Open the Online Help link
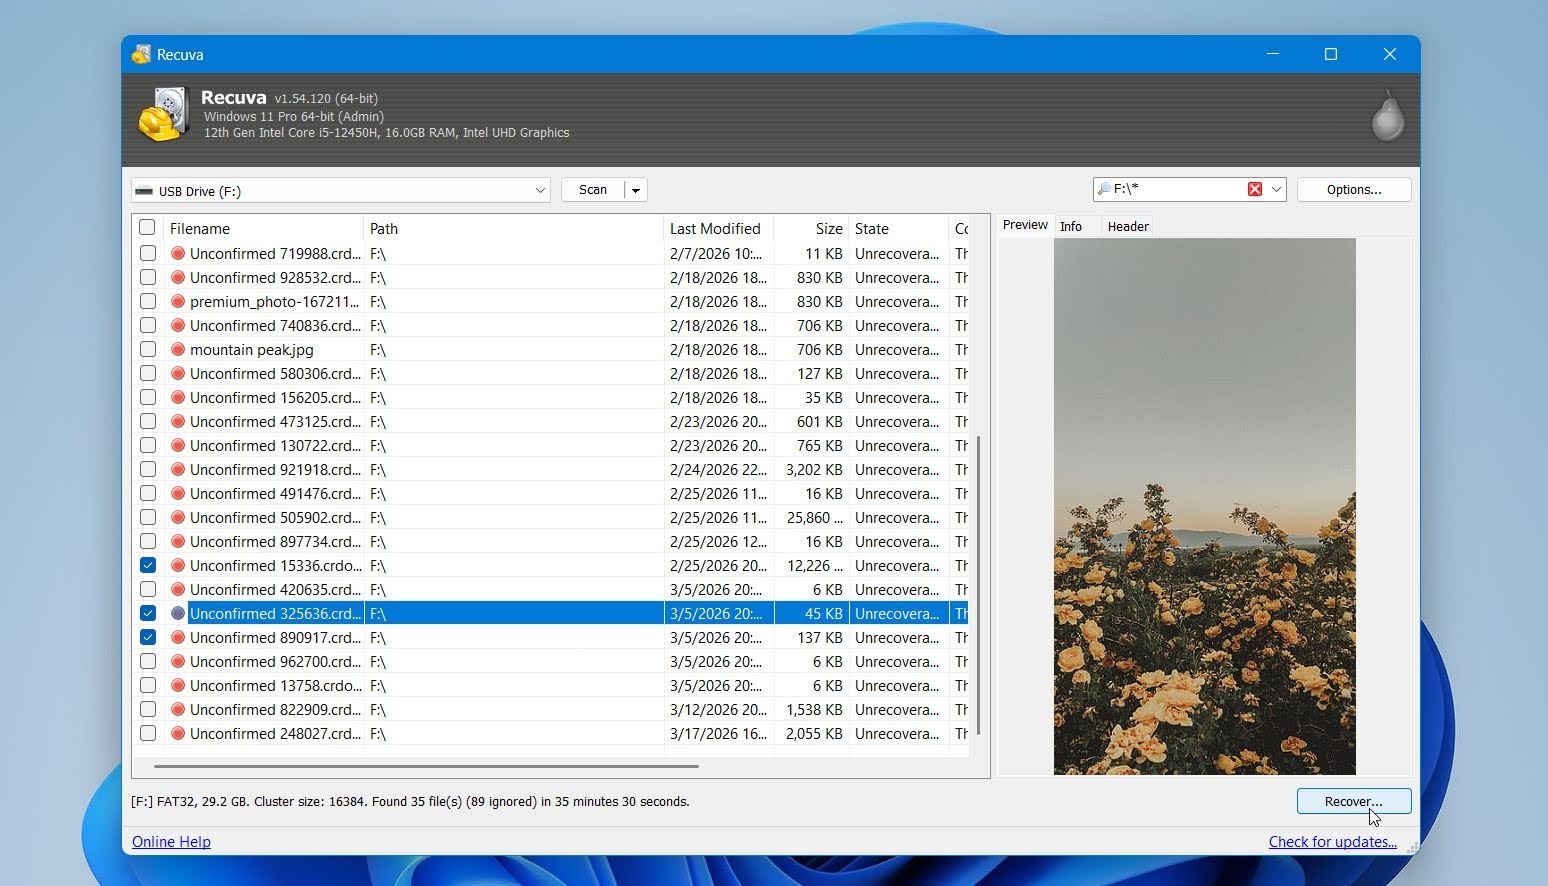1548x886 pixels. pyautogui.click(x=171, y=842)
